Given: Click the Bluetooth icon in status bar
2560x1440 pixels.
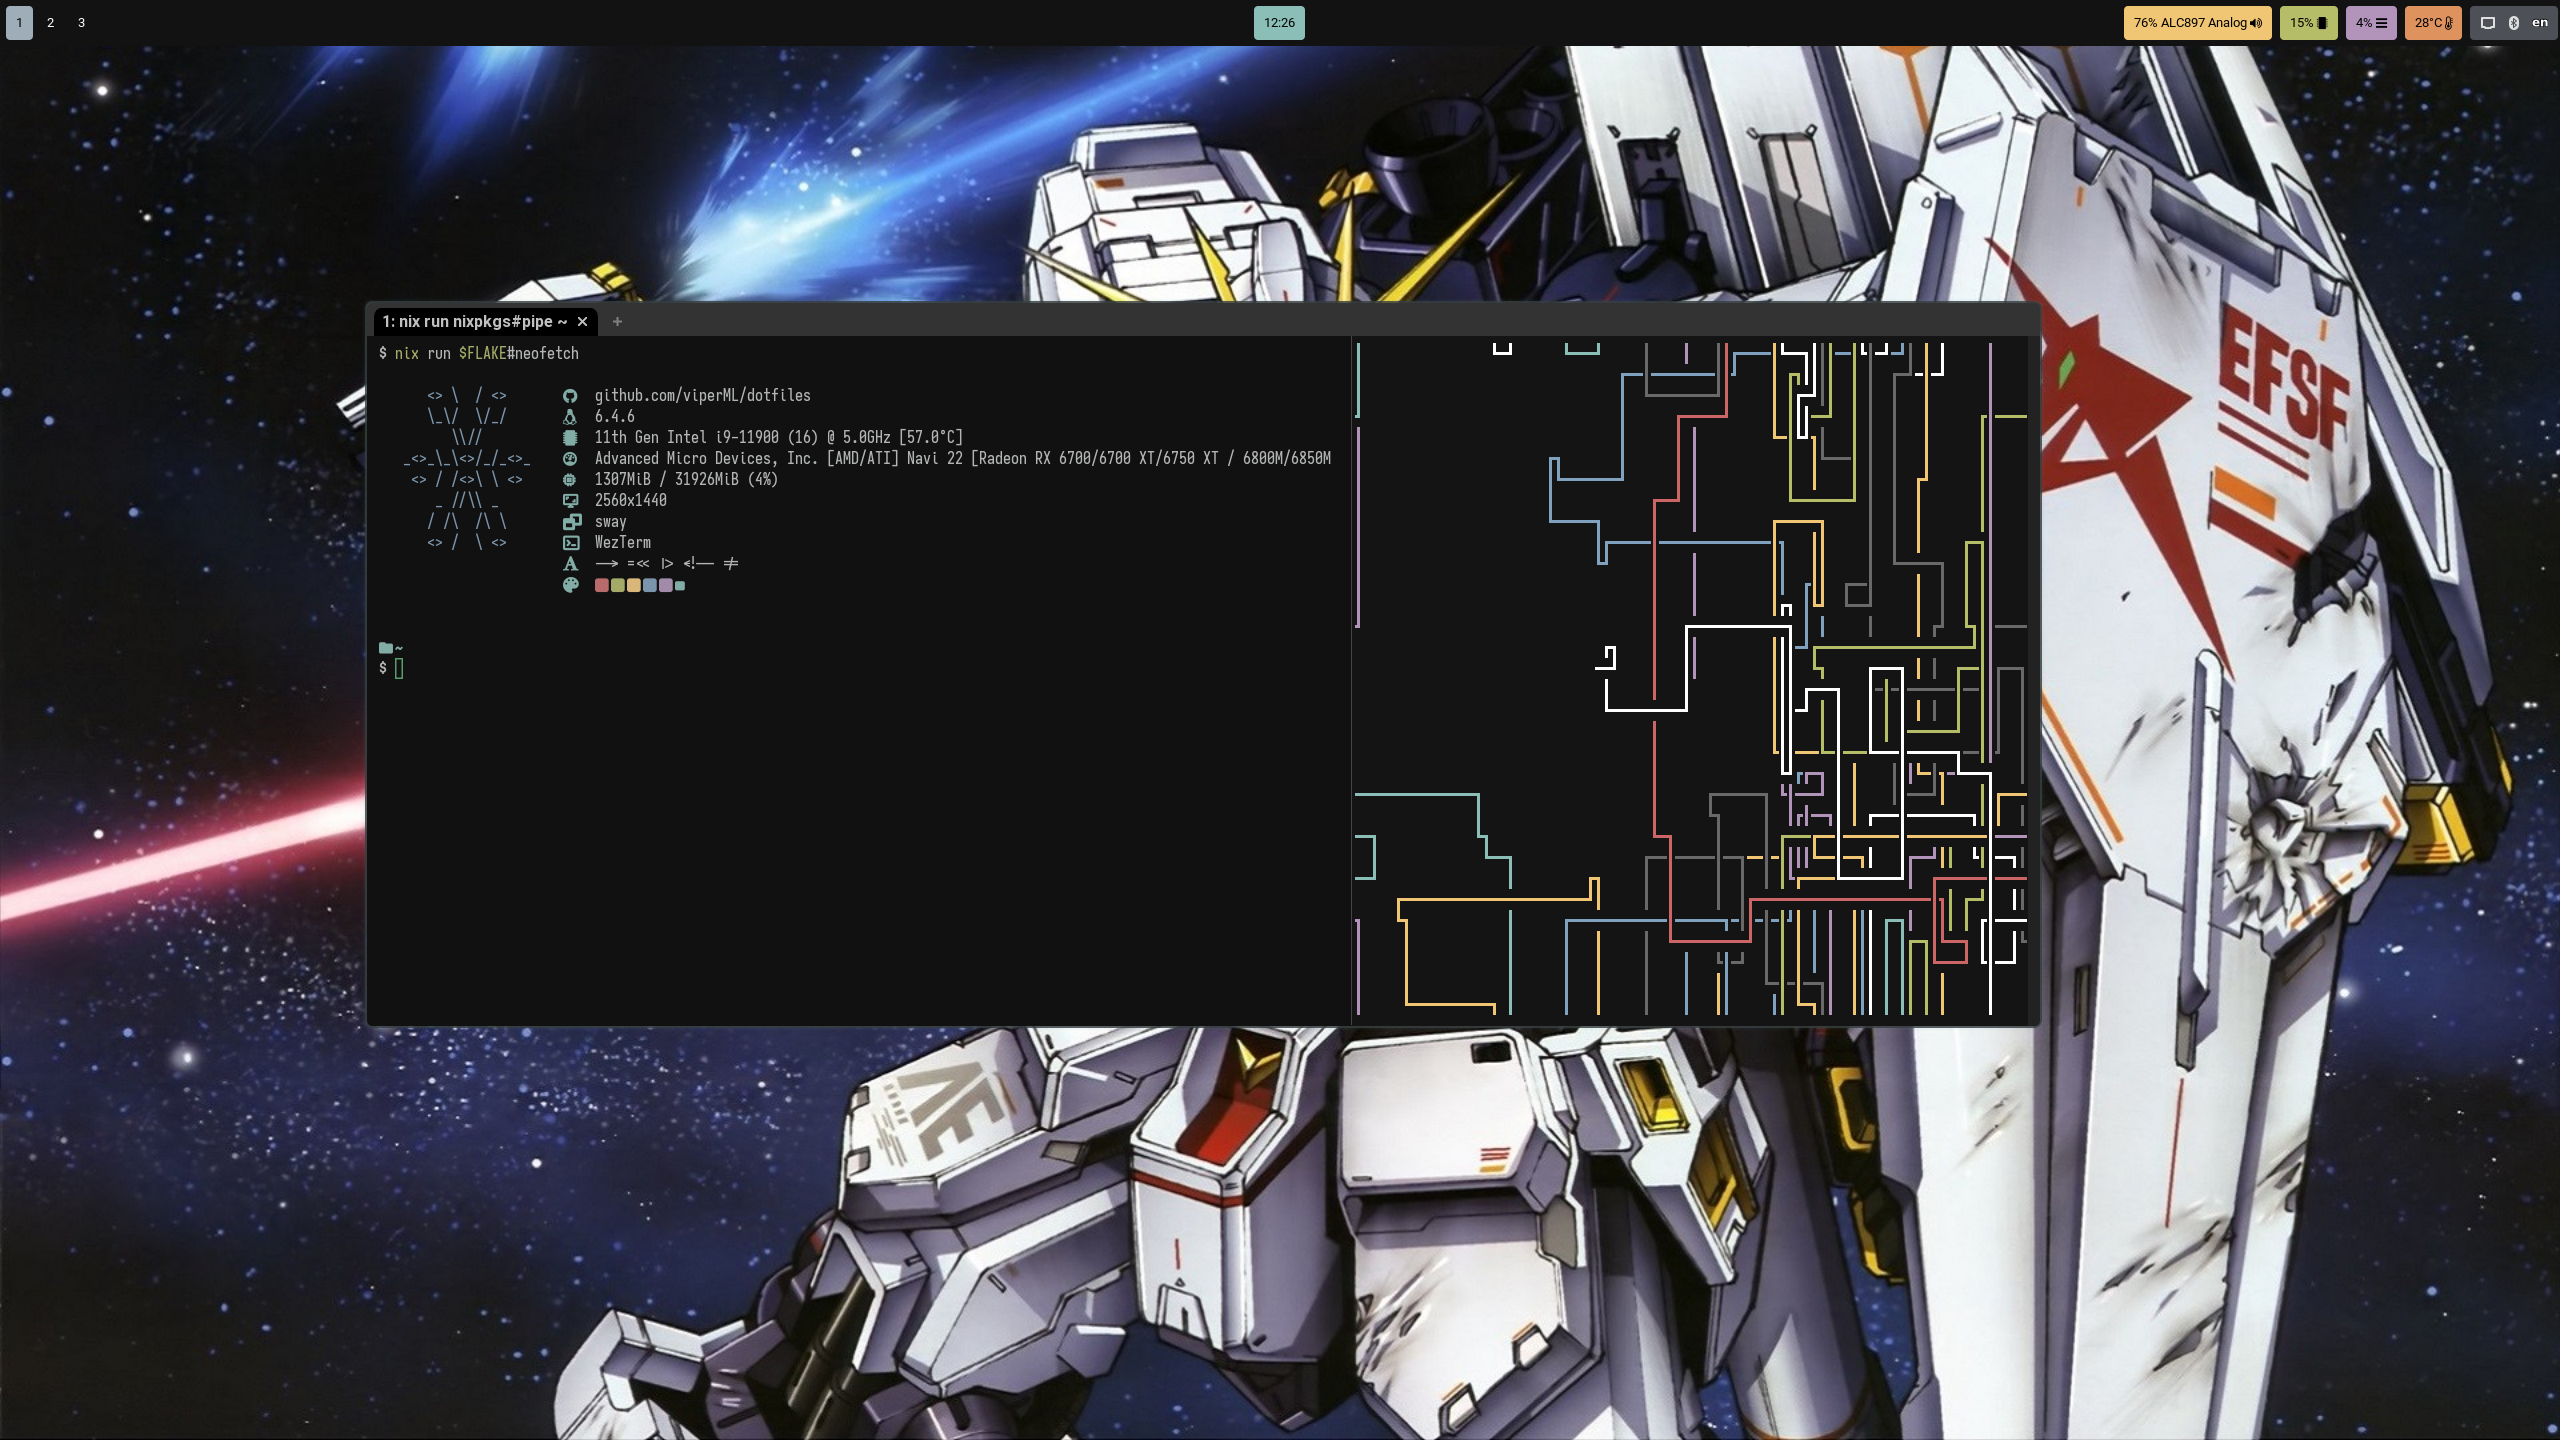Looking at the screenshot, I should [2514, 23].
